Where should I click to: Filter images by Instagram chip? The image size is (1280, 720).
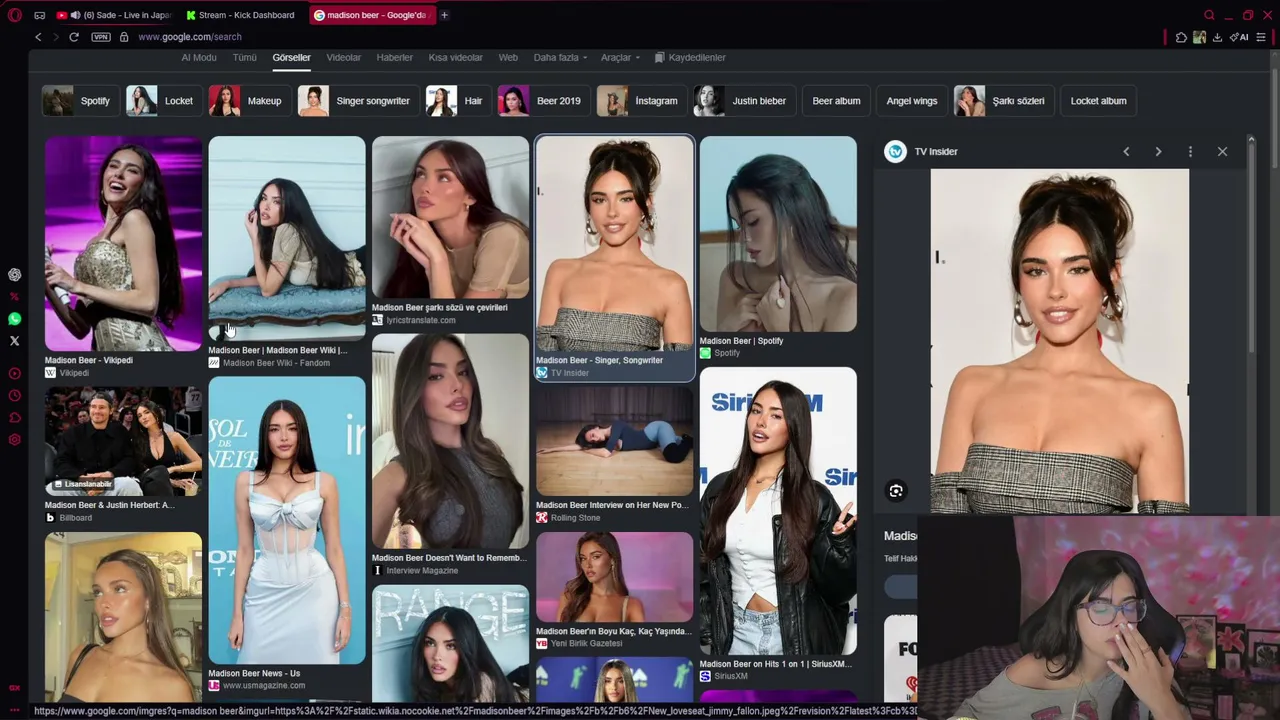tap(640, 101)
